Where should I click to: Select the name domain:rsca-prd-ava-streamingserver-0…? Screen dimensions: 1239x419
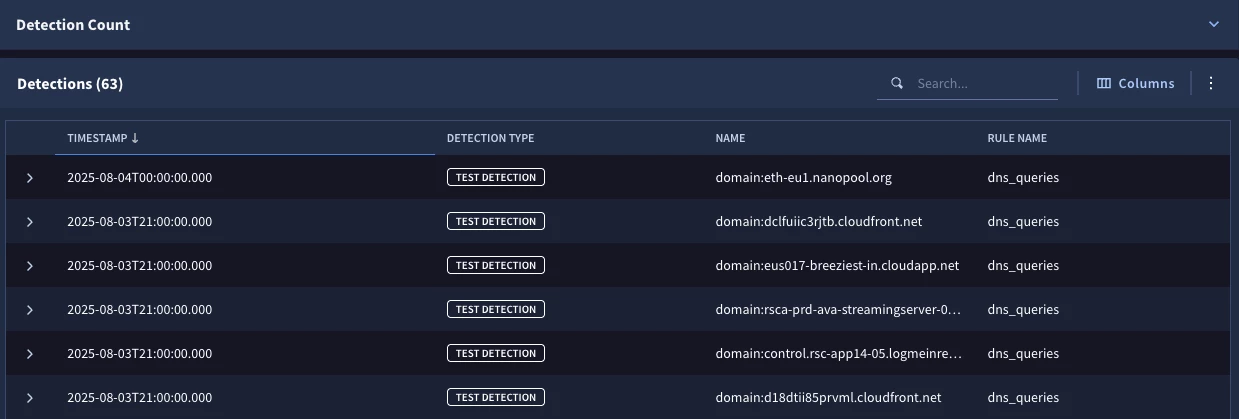point(838,310)
